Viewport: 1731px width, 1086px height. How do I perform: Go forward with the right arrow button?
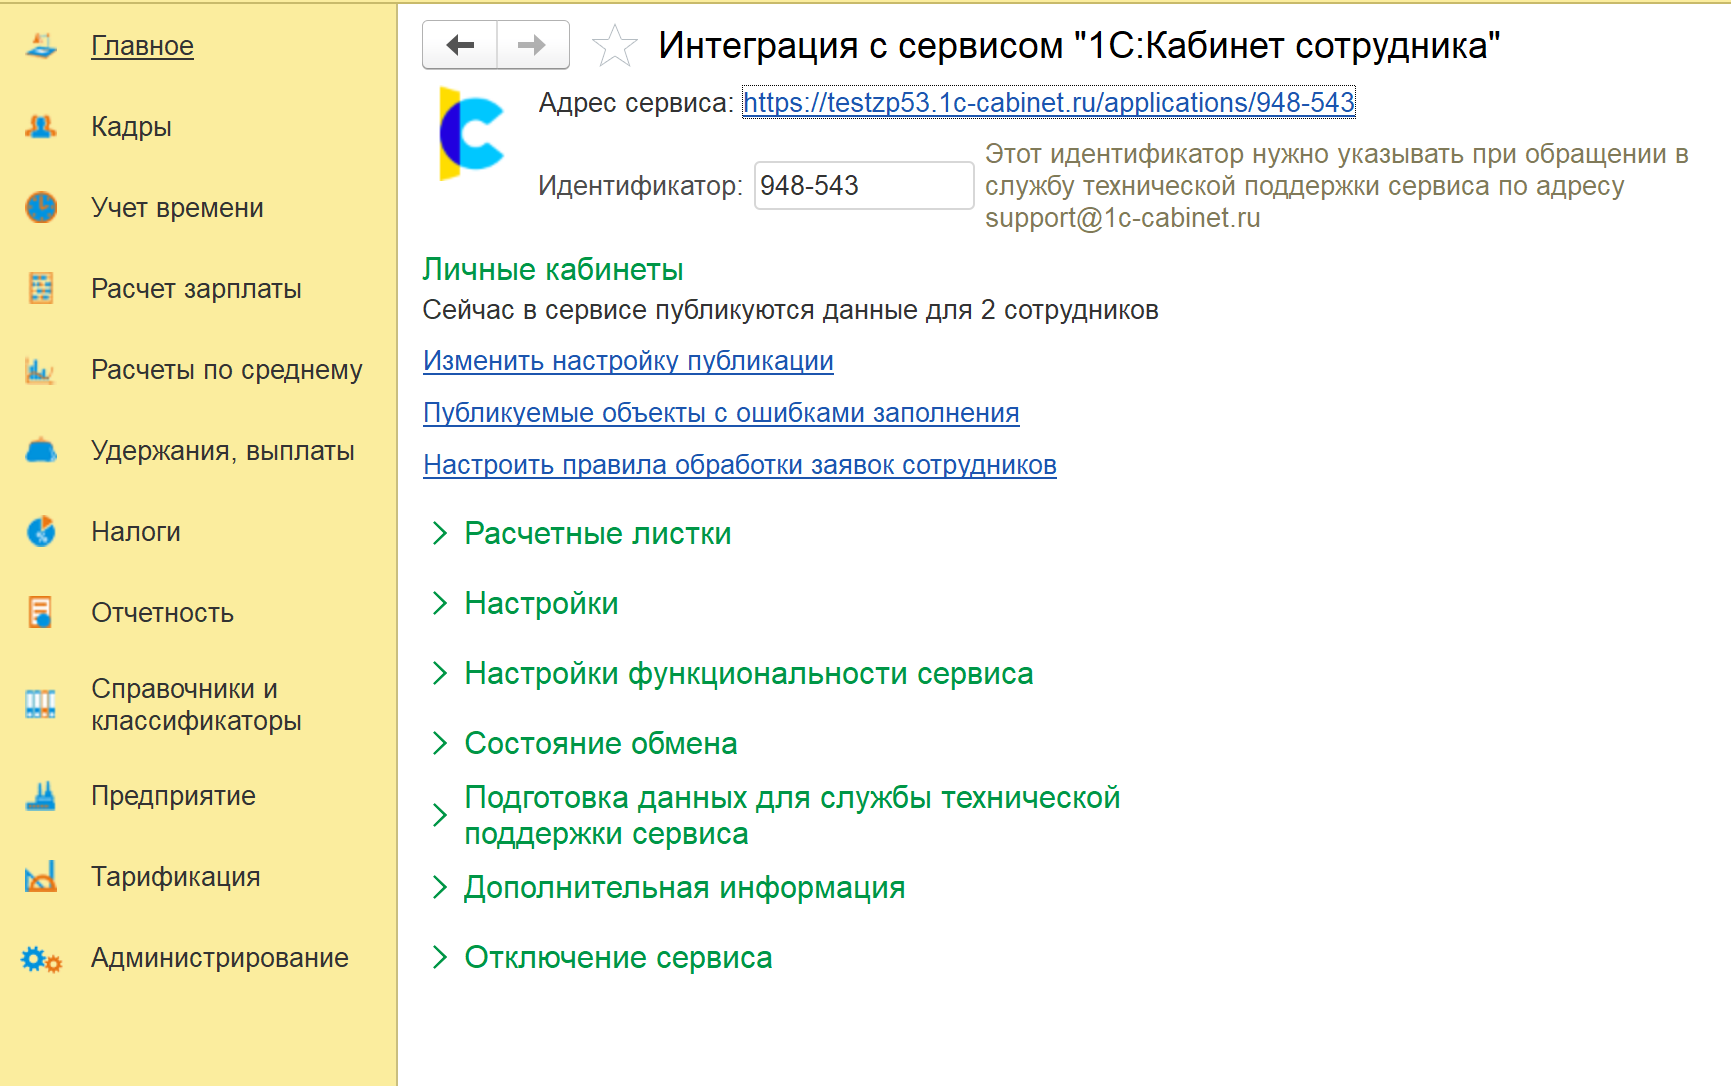click(533, 45)
